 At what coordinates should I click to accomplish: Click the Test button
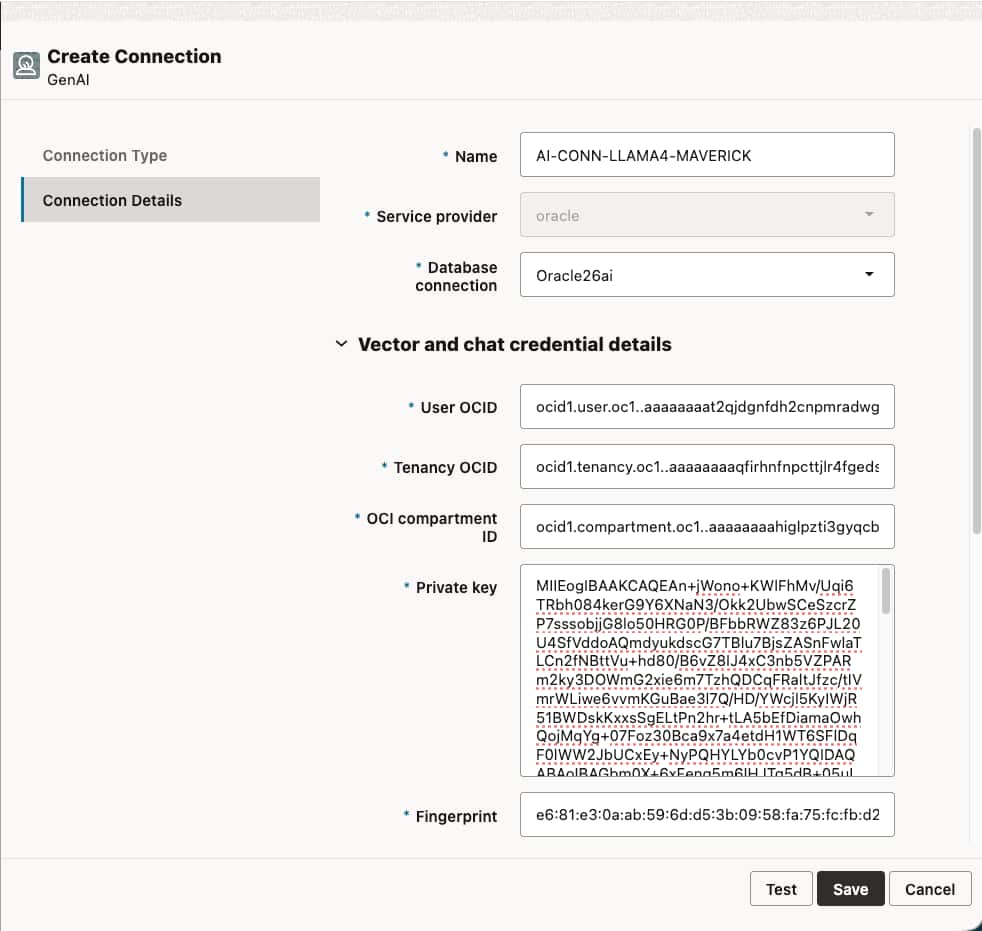click(780, 888)
